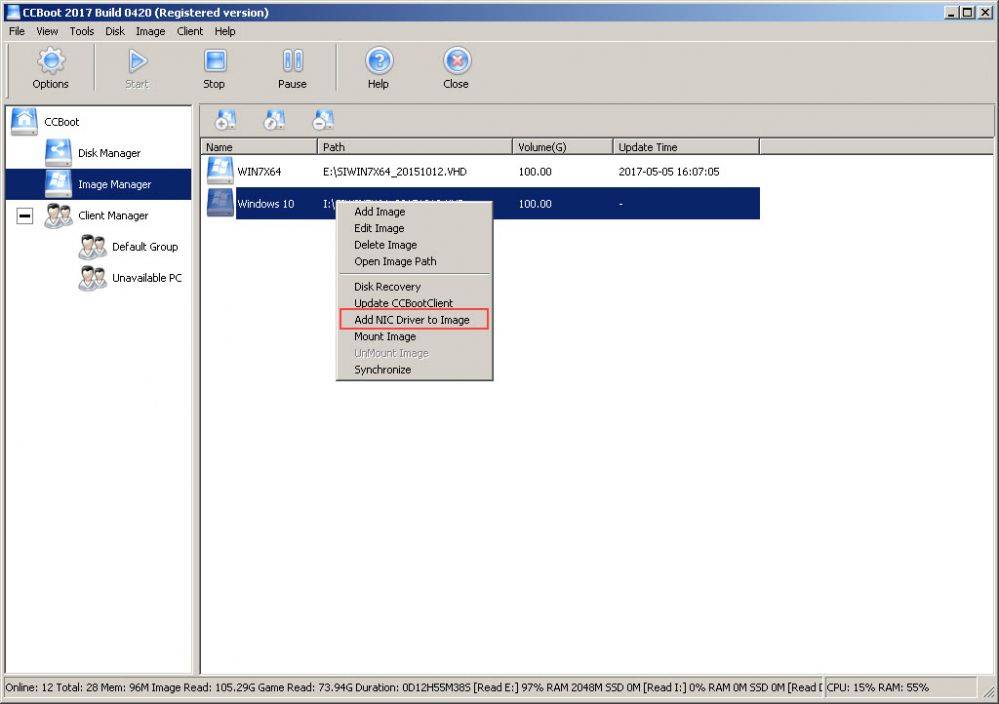Click the edit image icon above list

point(274,120)
